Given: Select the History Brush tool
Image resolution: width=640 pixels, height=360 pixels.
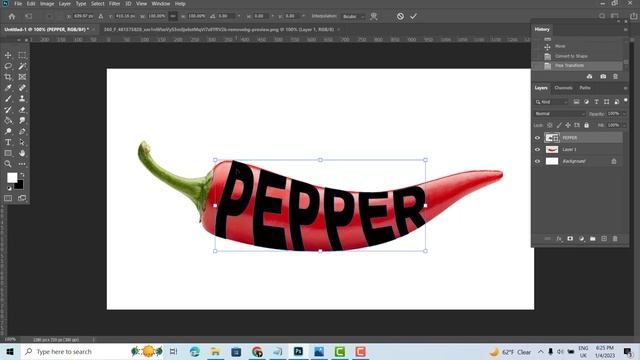Looking at the screenshot, I should tap(8, 109).
